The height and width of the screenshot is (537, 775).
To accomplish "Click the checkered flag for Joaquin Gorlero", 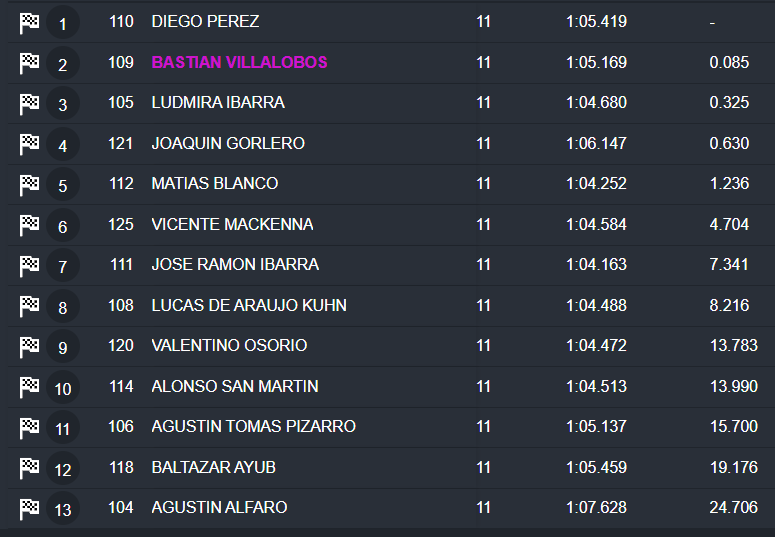I will [x=30, y=144].
